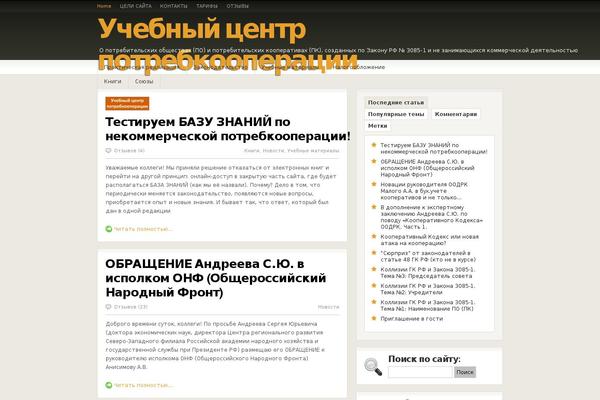Open the Отзывов (23) comments link
The height and width of the screenshot is (400, 600).
(x=130, y=307)
